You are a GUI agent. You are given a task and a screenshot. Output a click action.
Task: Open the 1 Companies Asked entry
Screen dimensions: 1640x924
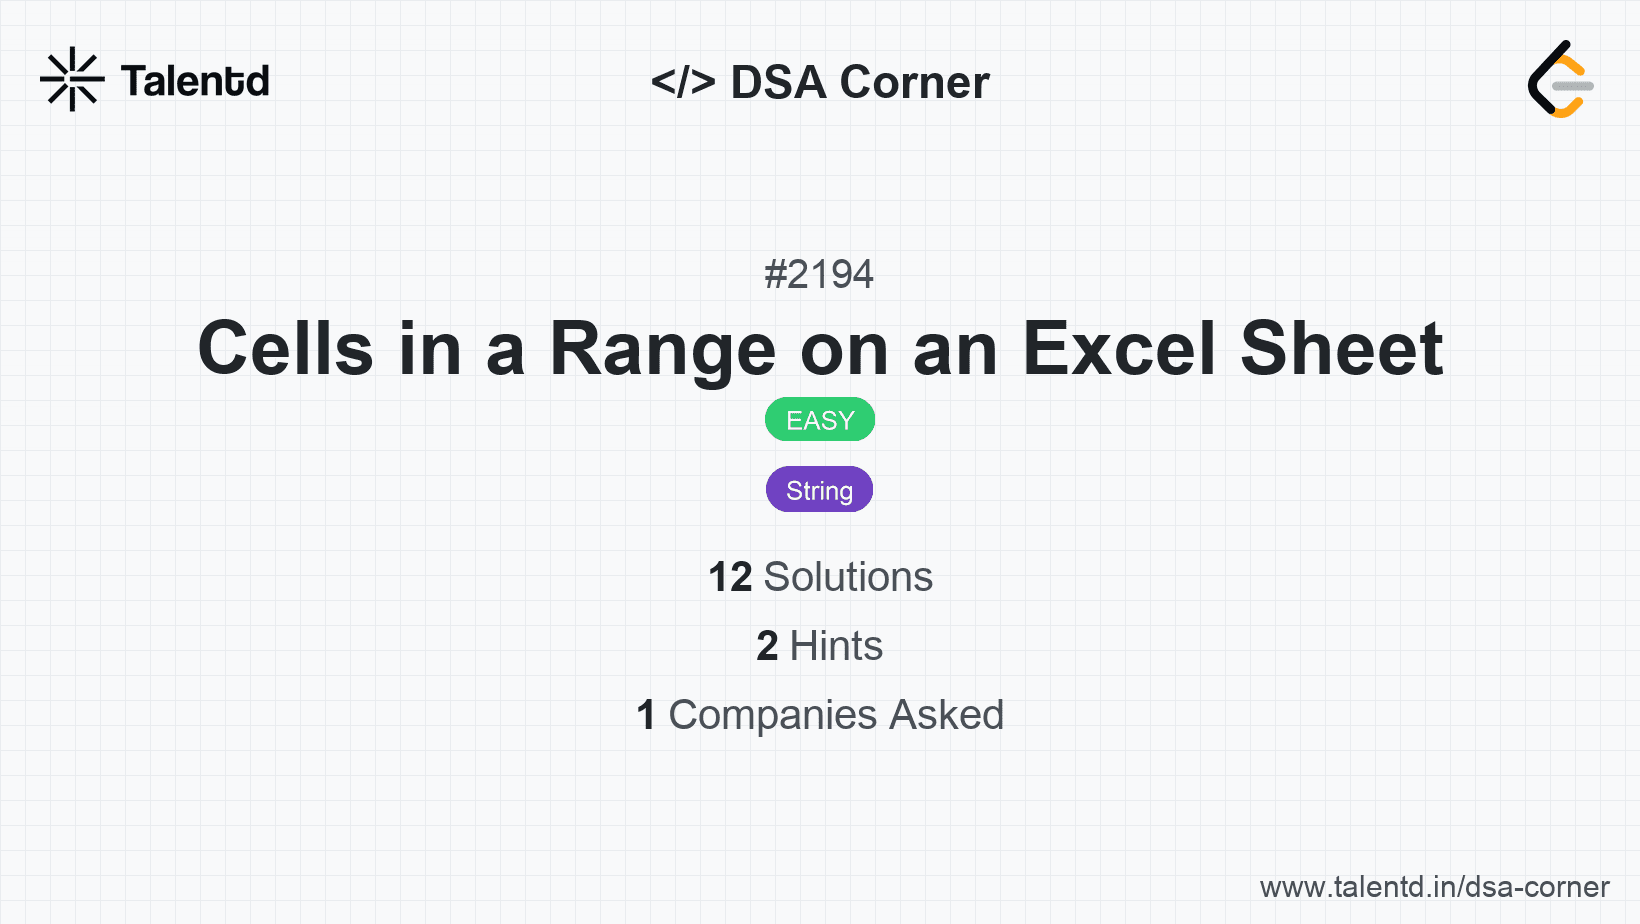click(820, 715)
